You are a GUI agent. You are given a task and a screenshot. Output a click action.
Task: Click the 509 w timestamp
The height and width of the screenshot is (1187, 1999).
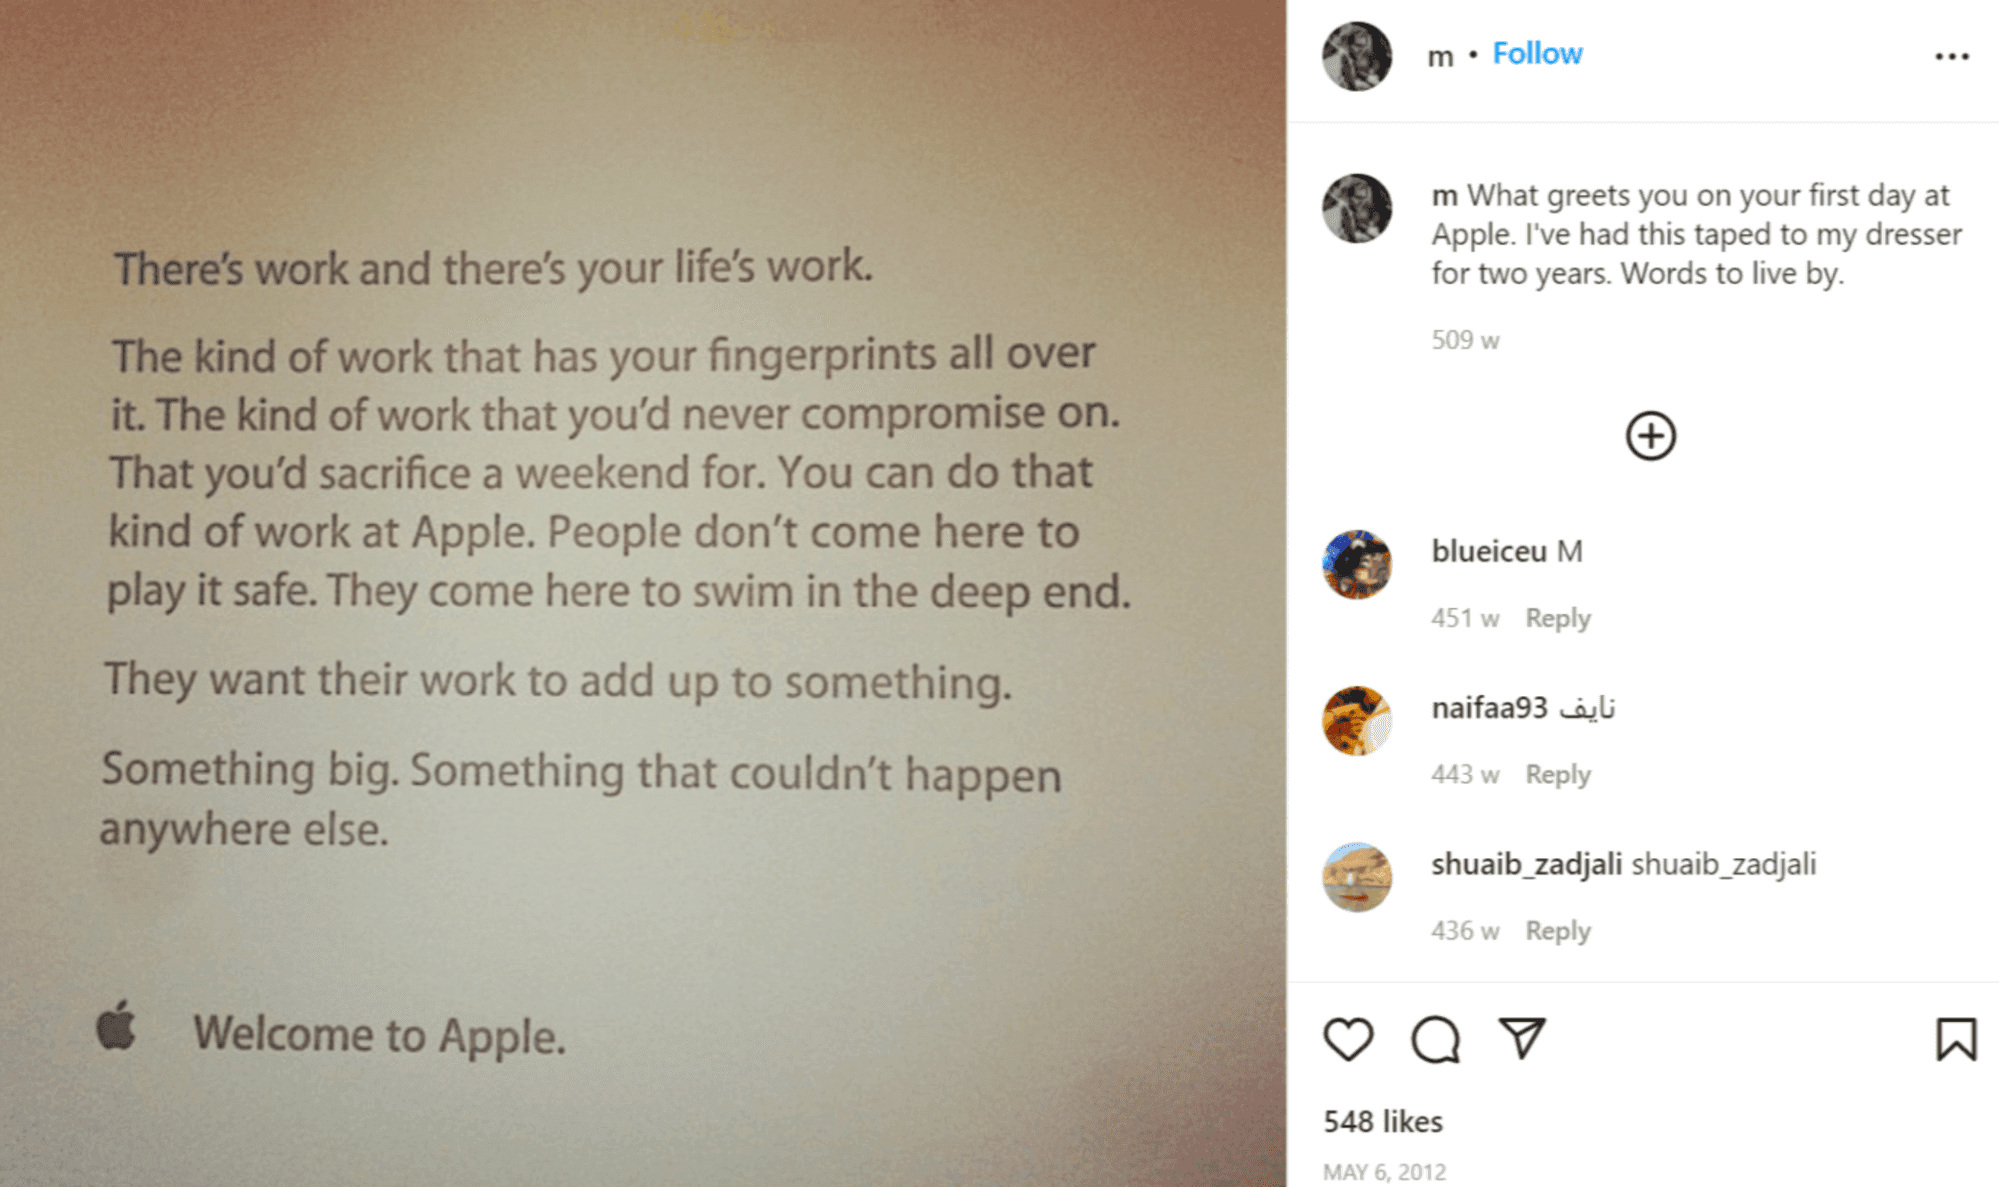tap(1463, 340)
